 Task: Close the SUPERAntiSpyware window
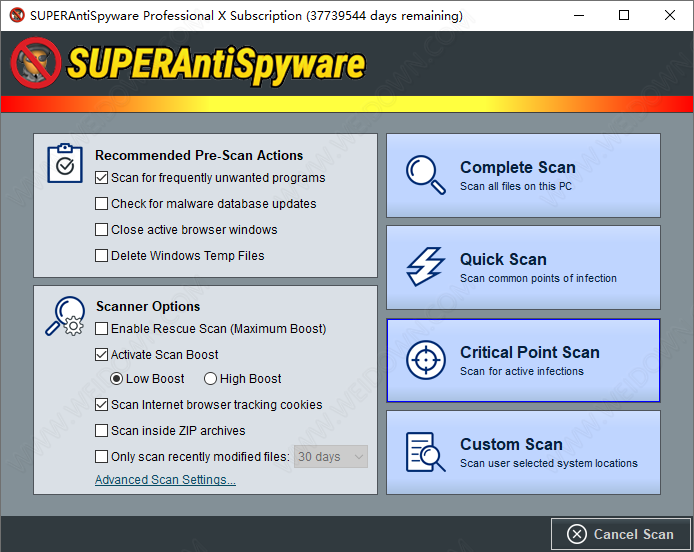670,15
